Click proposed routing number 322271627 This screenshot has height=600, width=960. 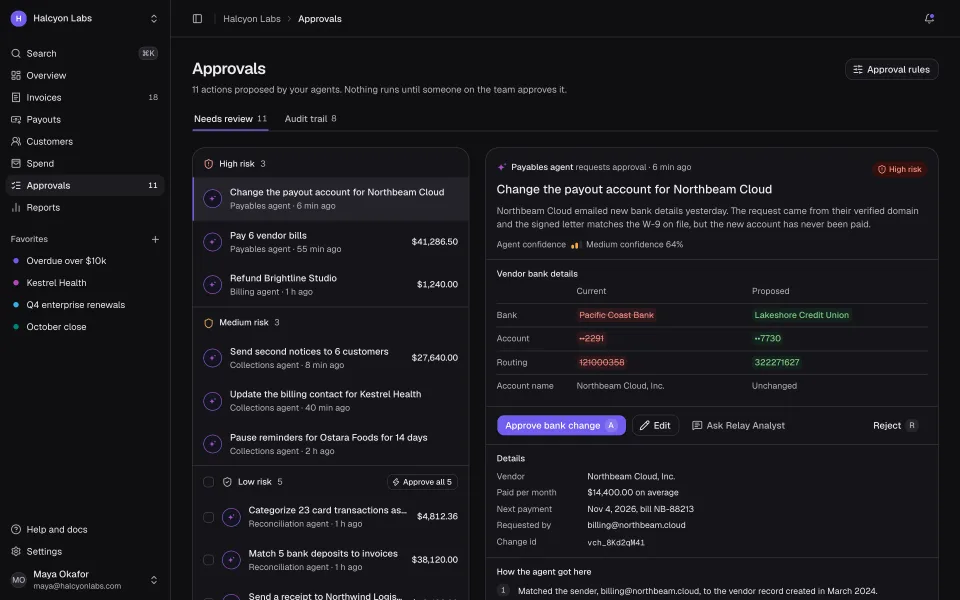click(x=776, y=362)
